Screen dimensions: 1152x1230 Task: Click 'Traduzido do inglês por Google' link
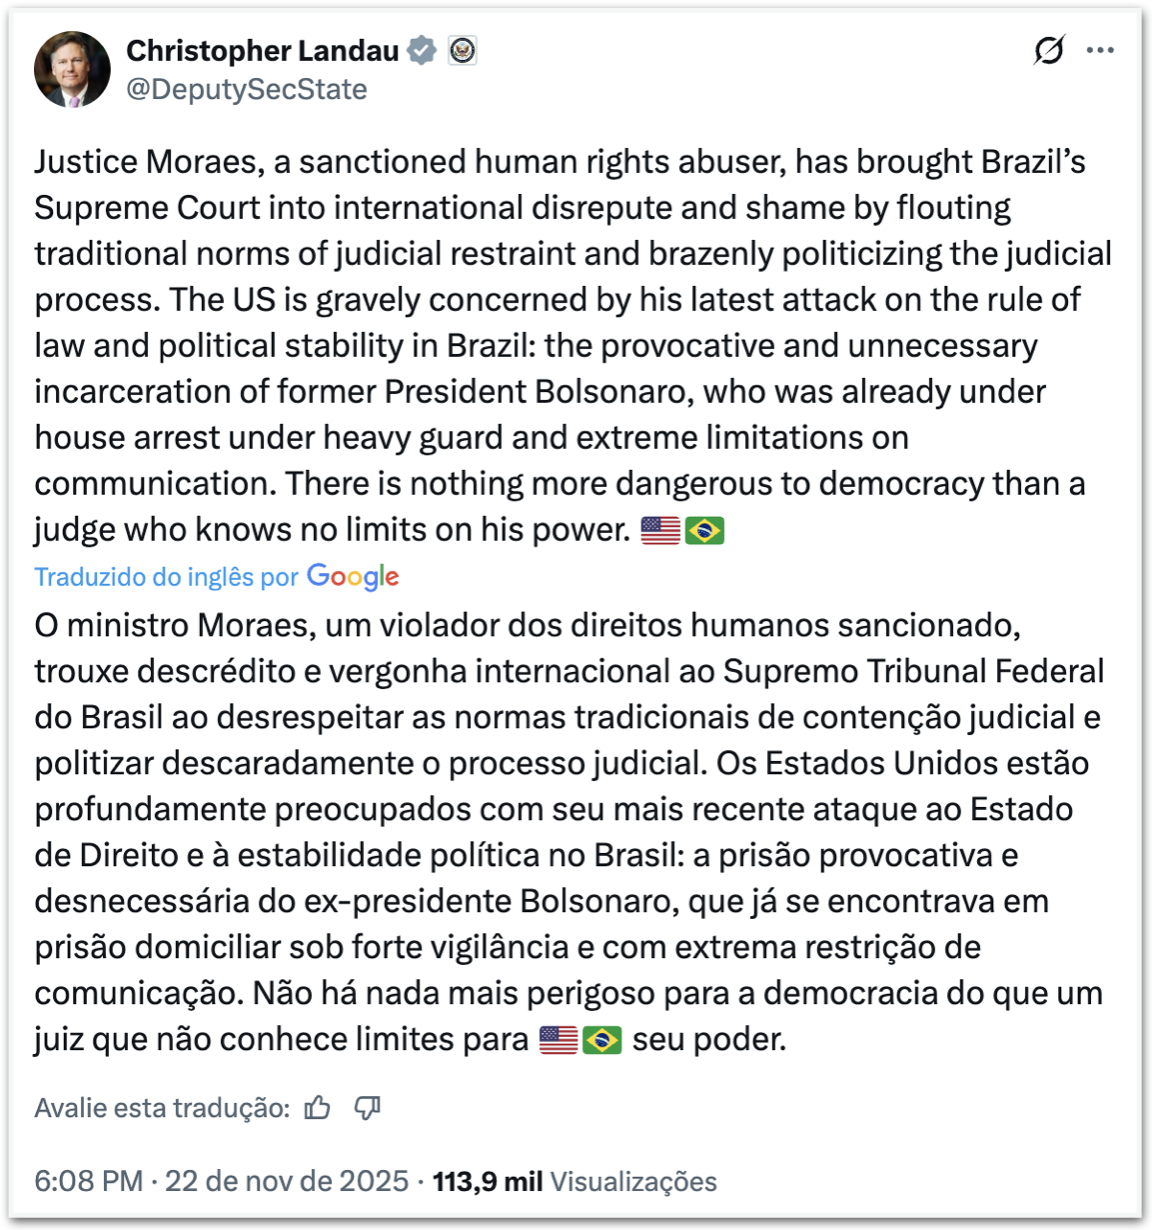[216, 576]
